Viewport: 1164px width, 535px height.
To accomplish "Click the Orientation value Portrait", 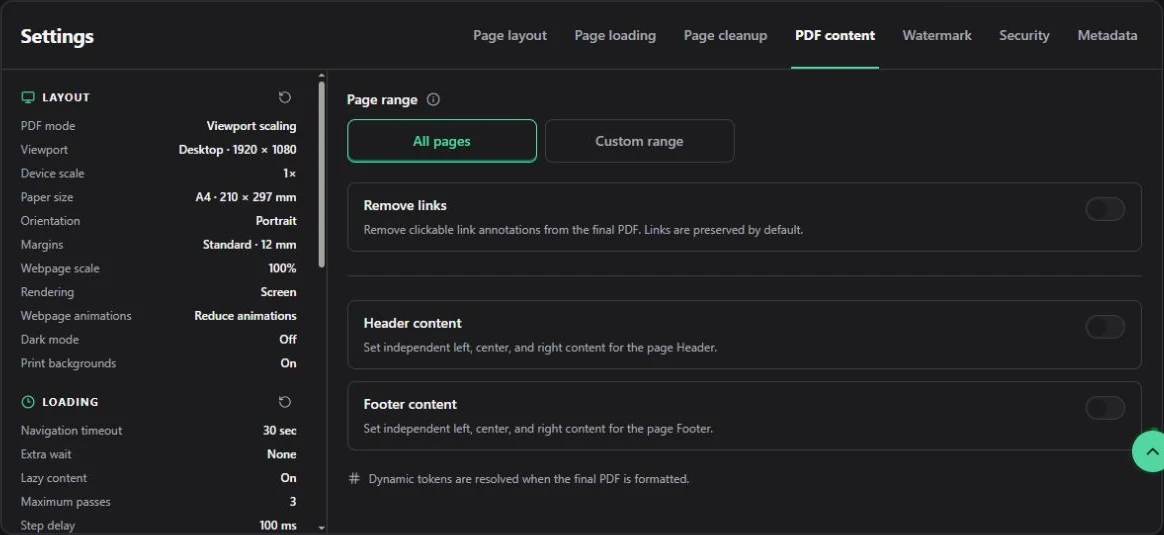I will (x=276, y=221).
